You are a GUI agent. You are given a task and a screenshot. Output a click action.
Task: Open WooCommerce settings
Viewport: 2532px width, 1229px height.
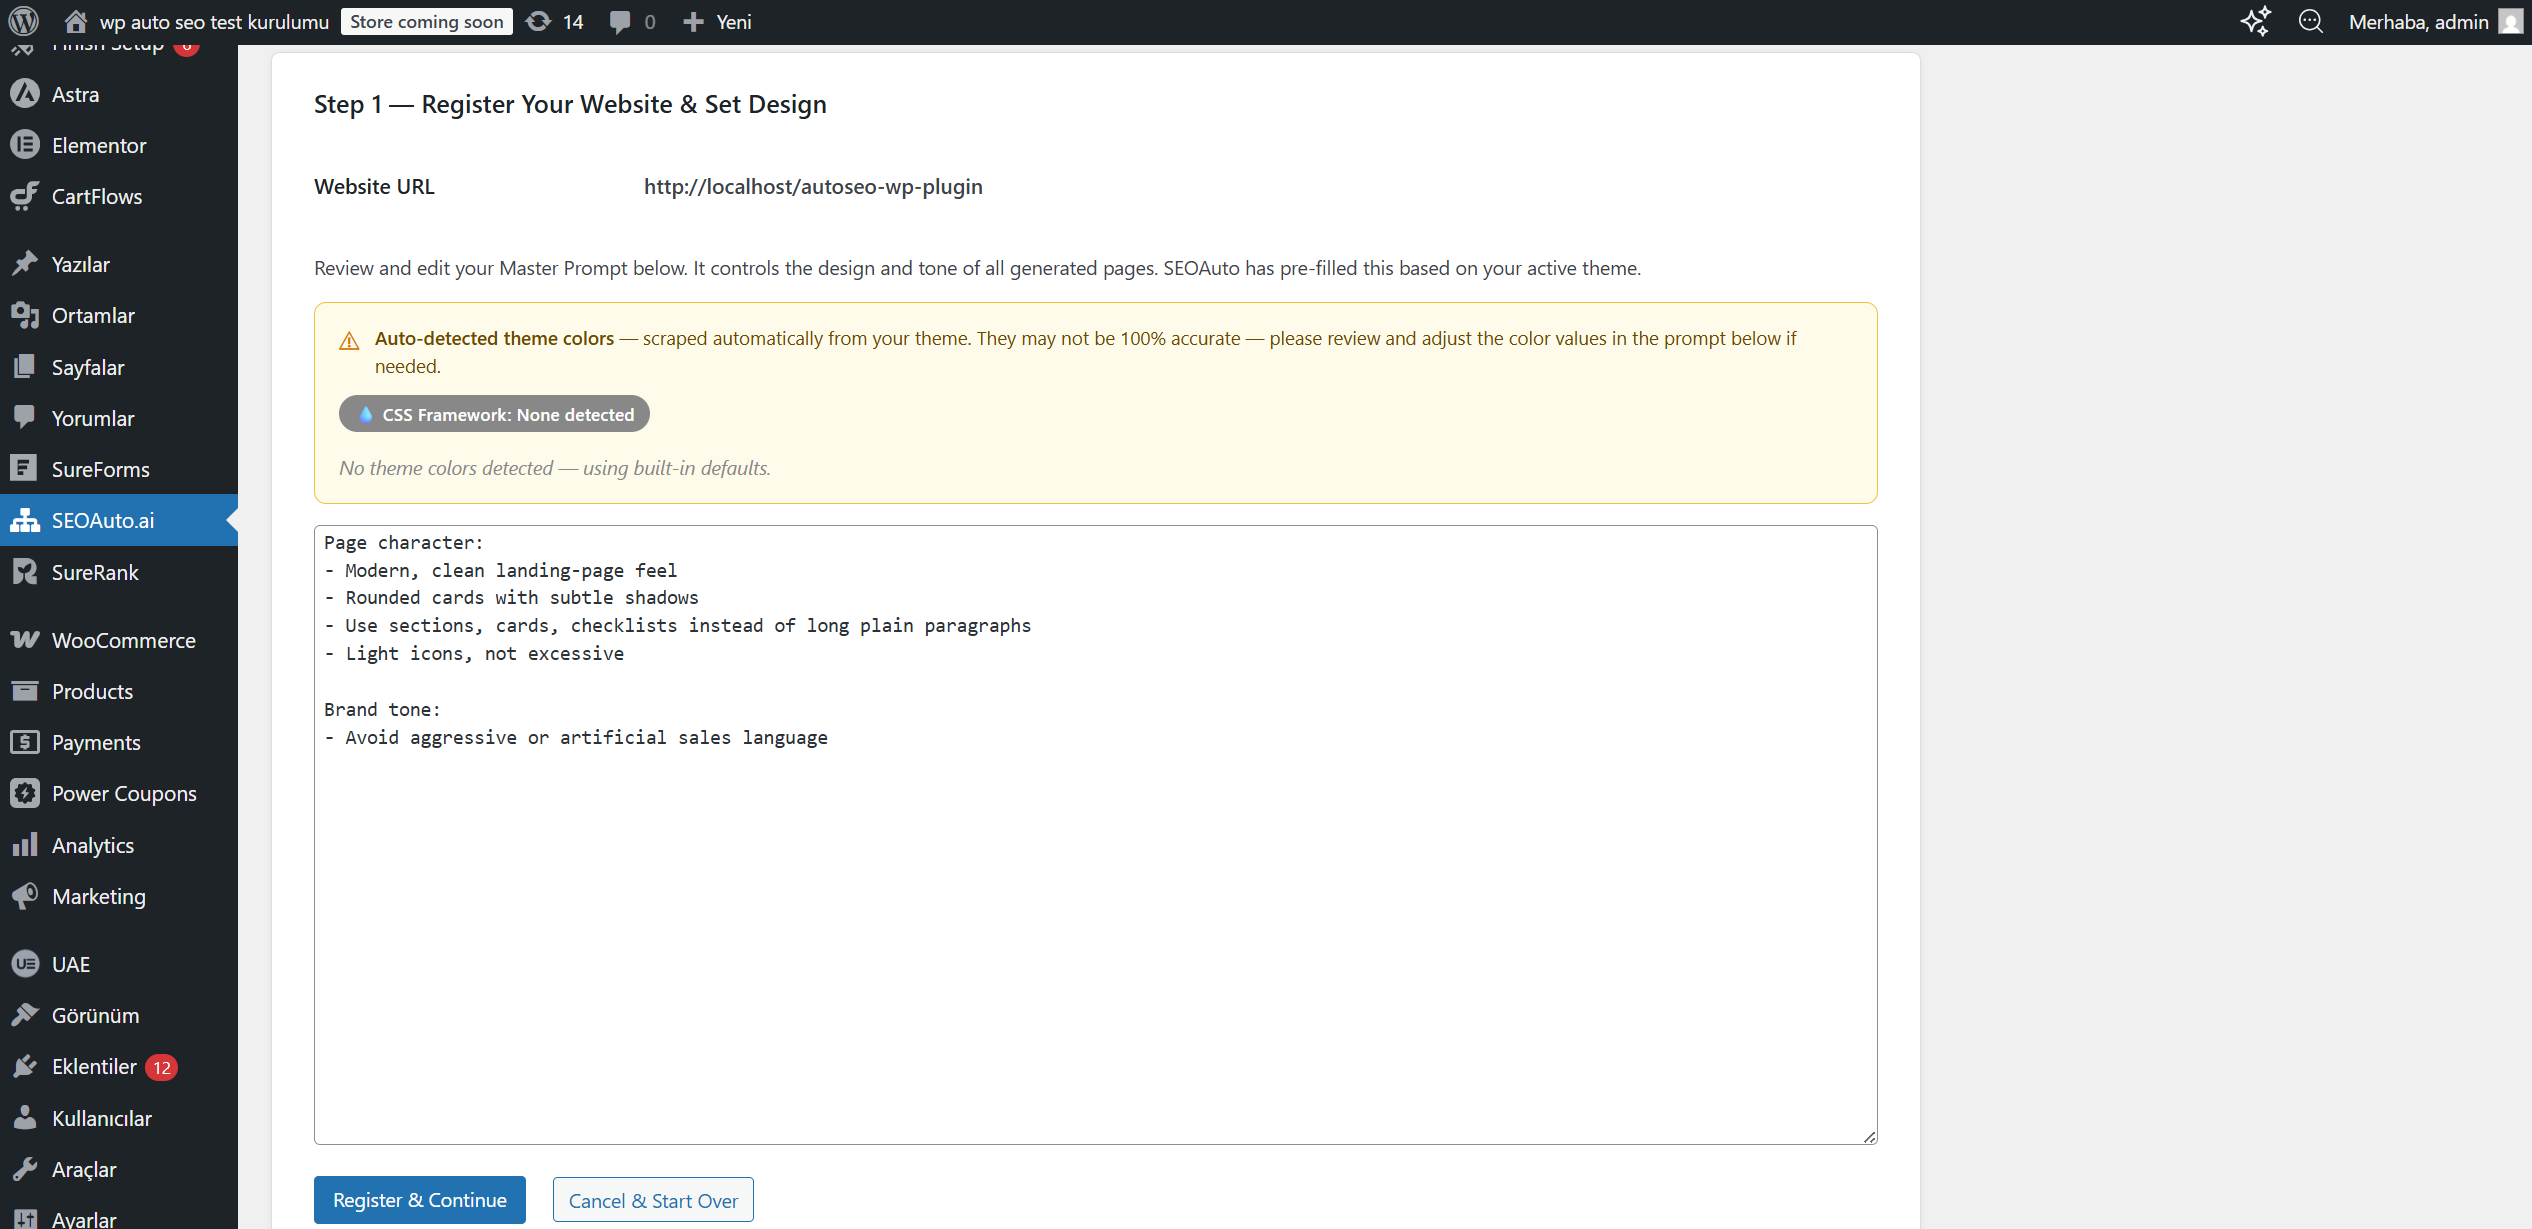coord(124,641)
